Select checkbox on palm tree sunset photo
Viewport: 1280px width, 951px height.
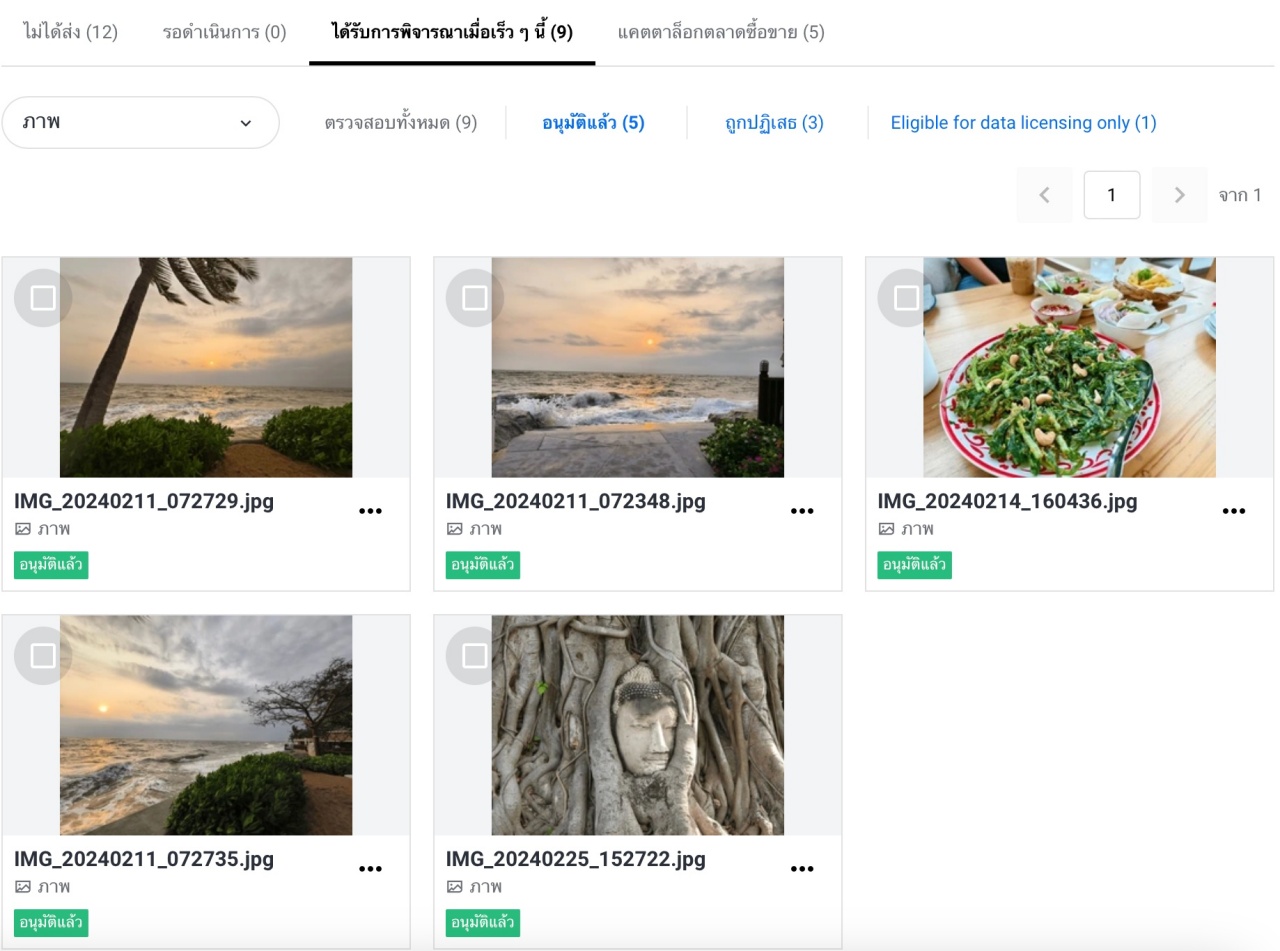pyautogui.click(x=43, y=298)
